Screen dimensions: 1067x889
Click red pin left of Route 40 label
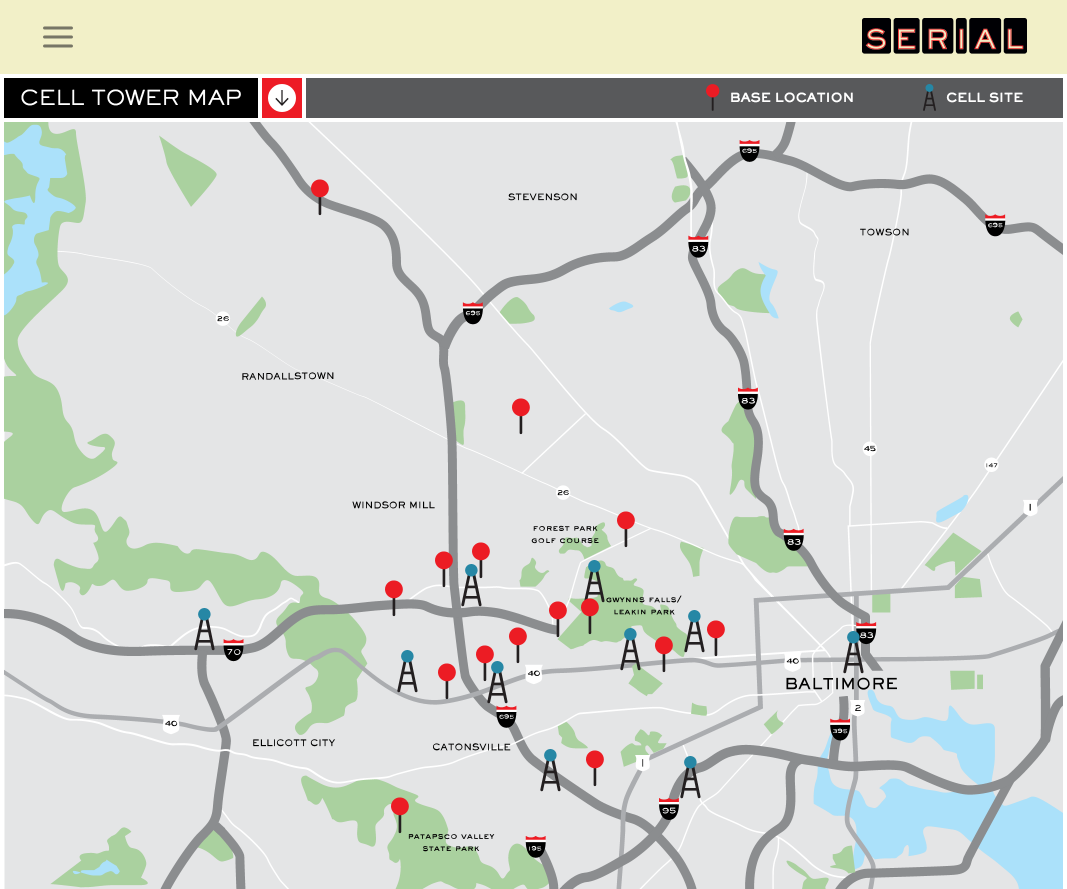pos(518,638)
